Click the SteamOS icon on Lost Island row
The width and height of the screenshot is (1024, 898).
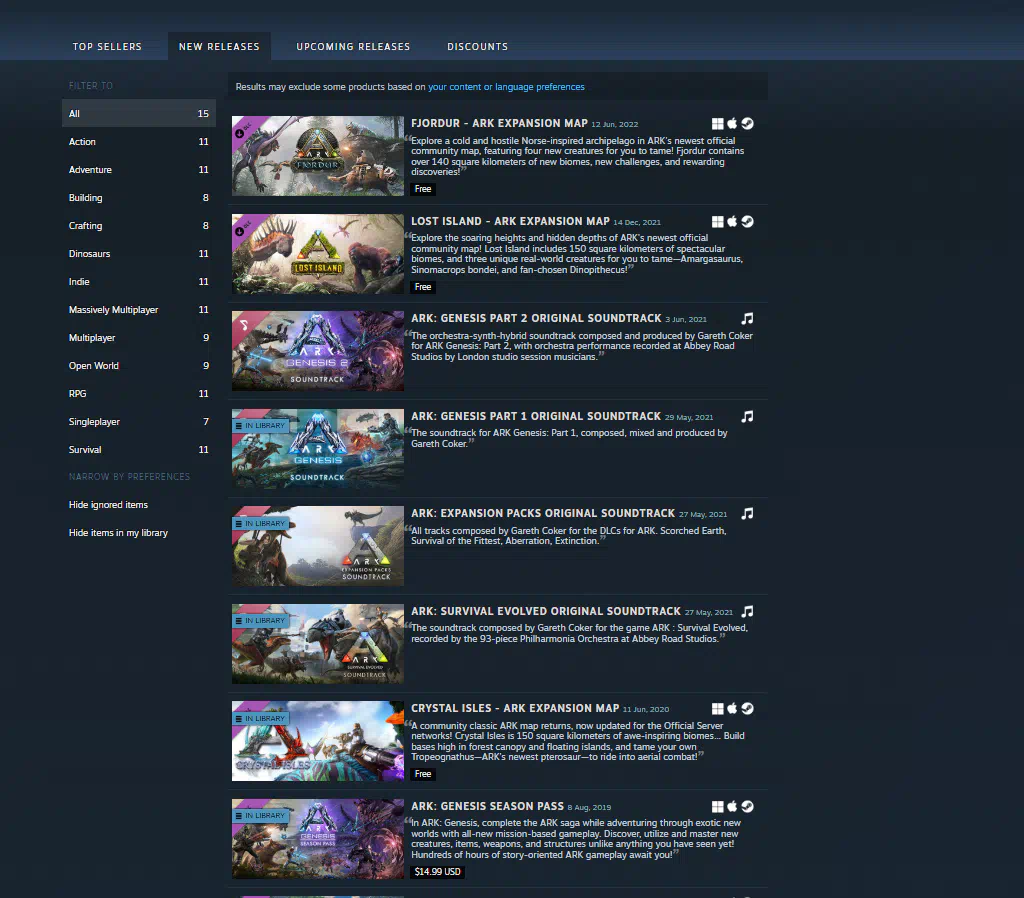click(748, 221)
